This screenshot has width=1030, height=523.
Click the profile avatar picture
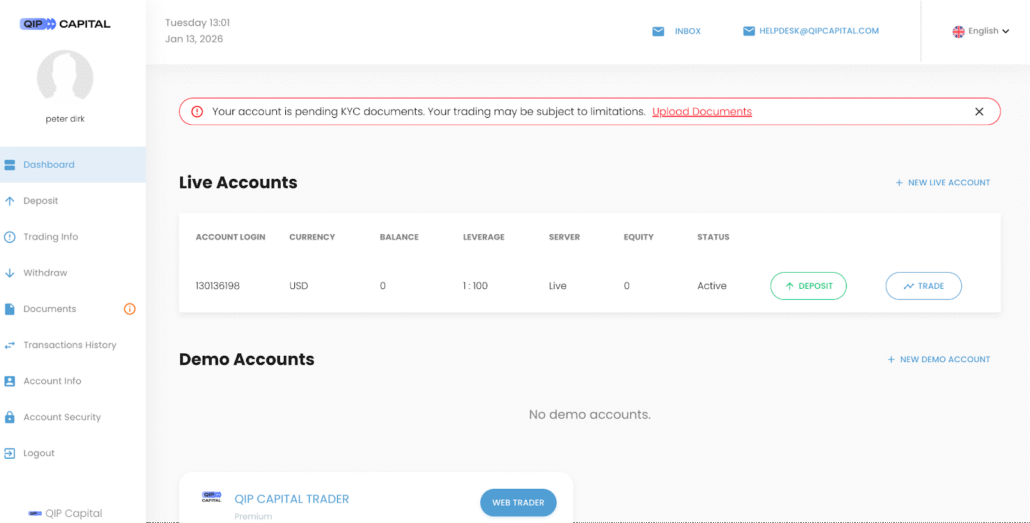[x=65, y=78]
